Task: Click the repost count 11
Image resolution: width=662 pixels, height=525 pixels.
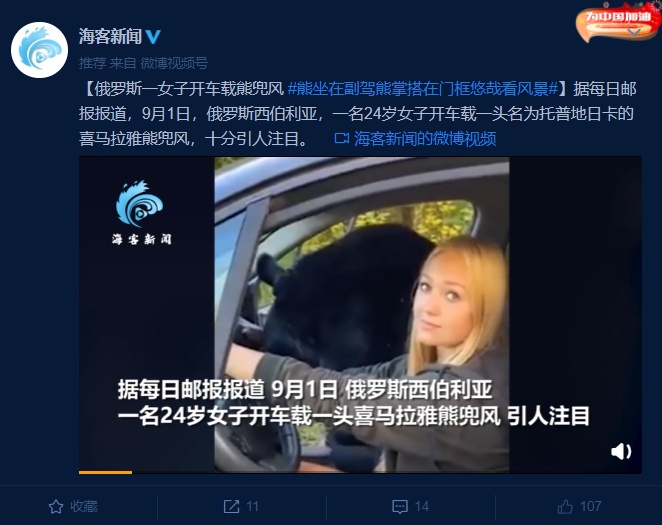Action: [x=252, y=506]
